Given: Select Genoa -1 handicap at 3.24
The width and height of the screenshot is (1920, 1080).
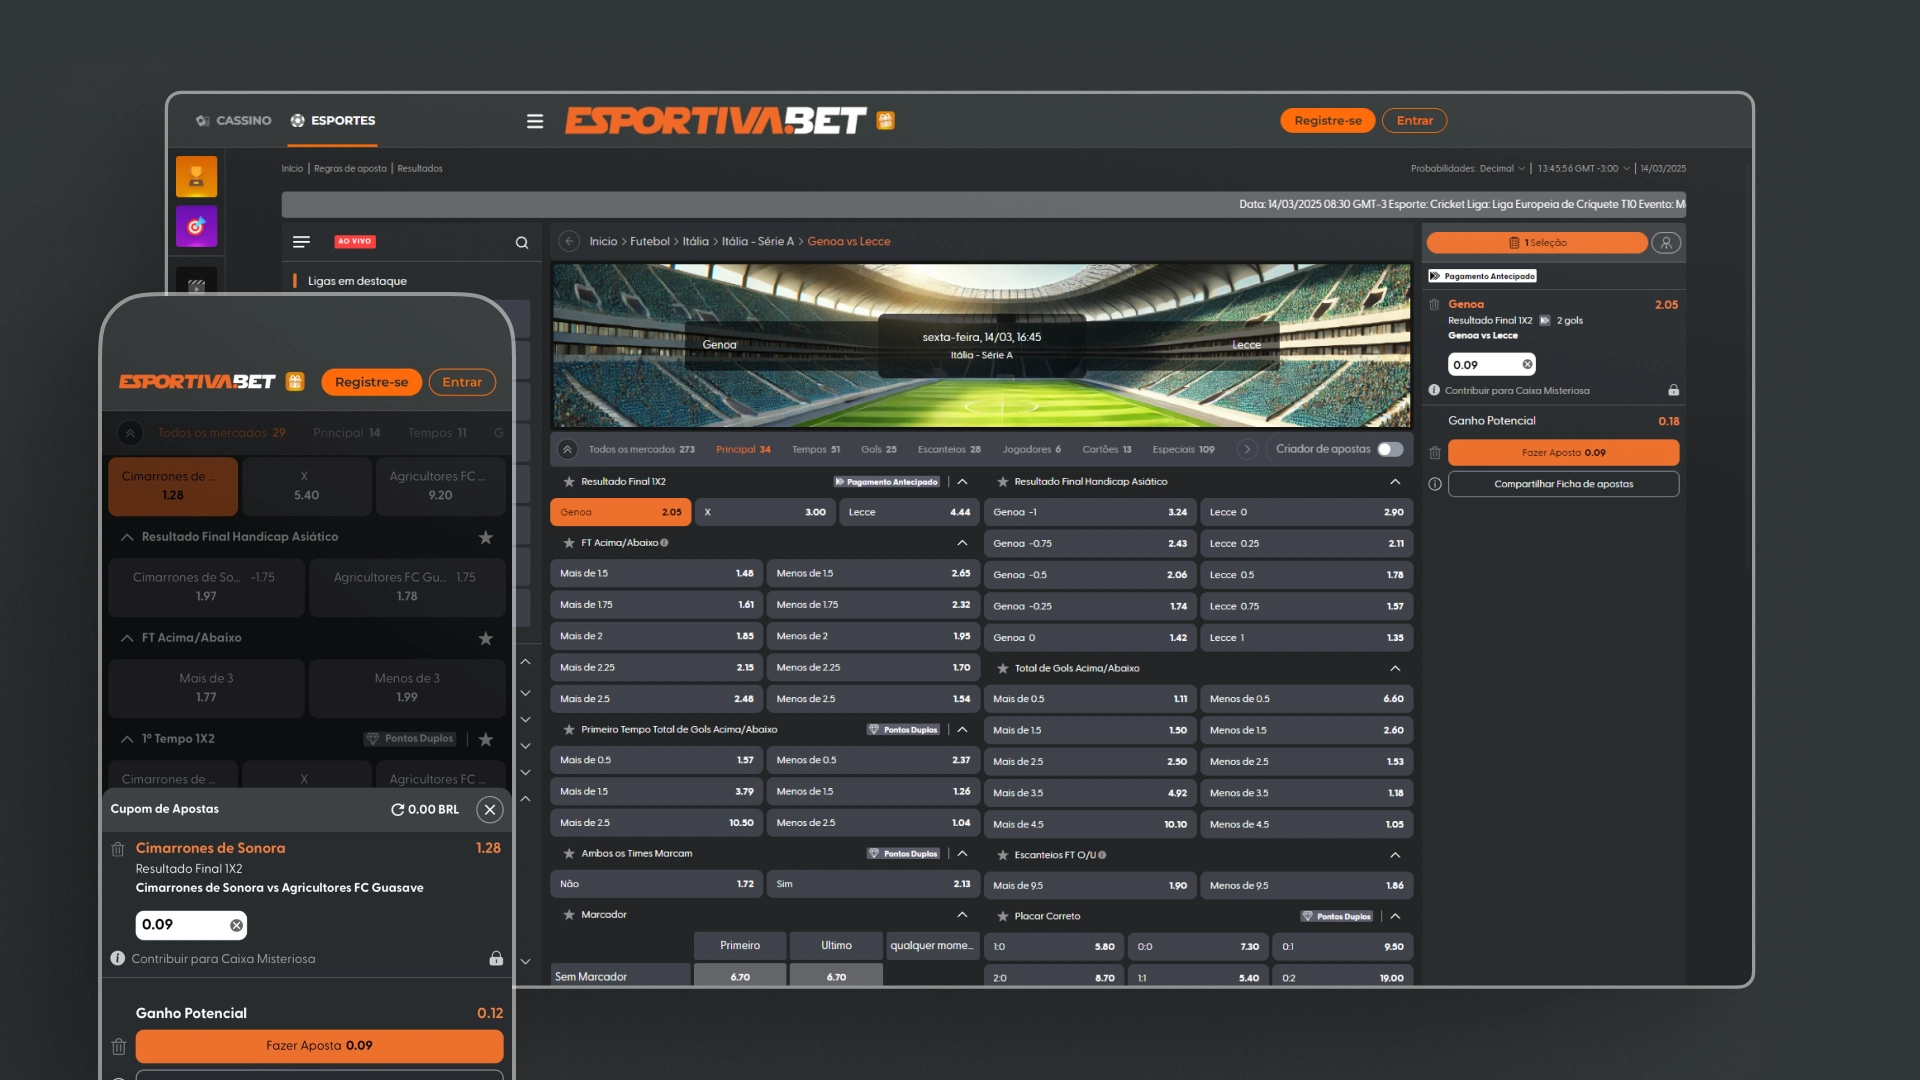Looking at the screenshot, I should 1090,512.
